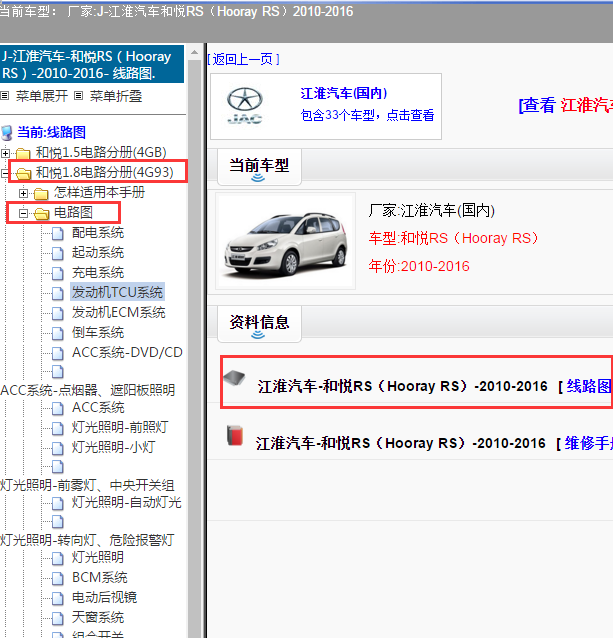Select ACC系统-点烟器、遮阳板照明 in the tree
The width and height of the screenshot is (613, 638).
[x=88, y=390]
